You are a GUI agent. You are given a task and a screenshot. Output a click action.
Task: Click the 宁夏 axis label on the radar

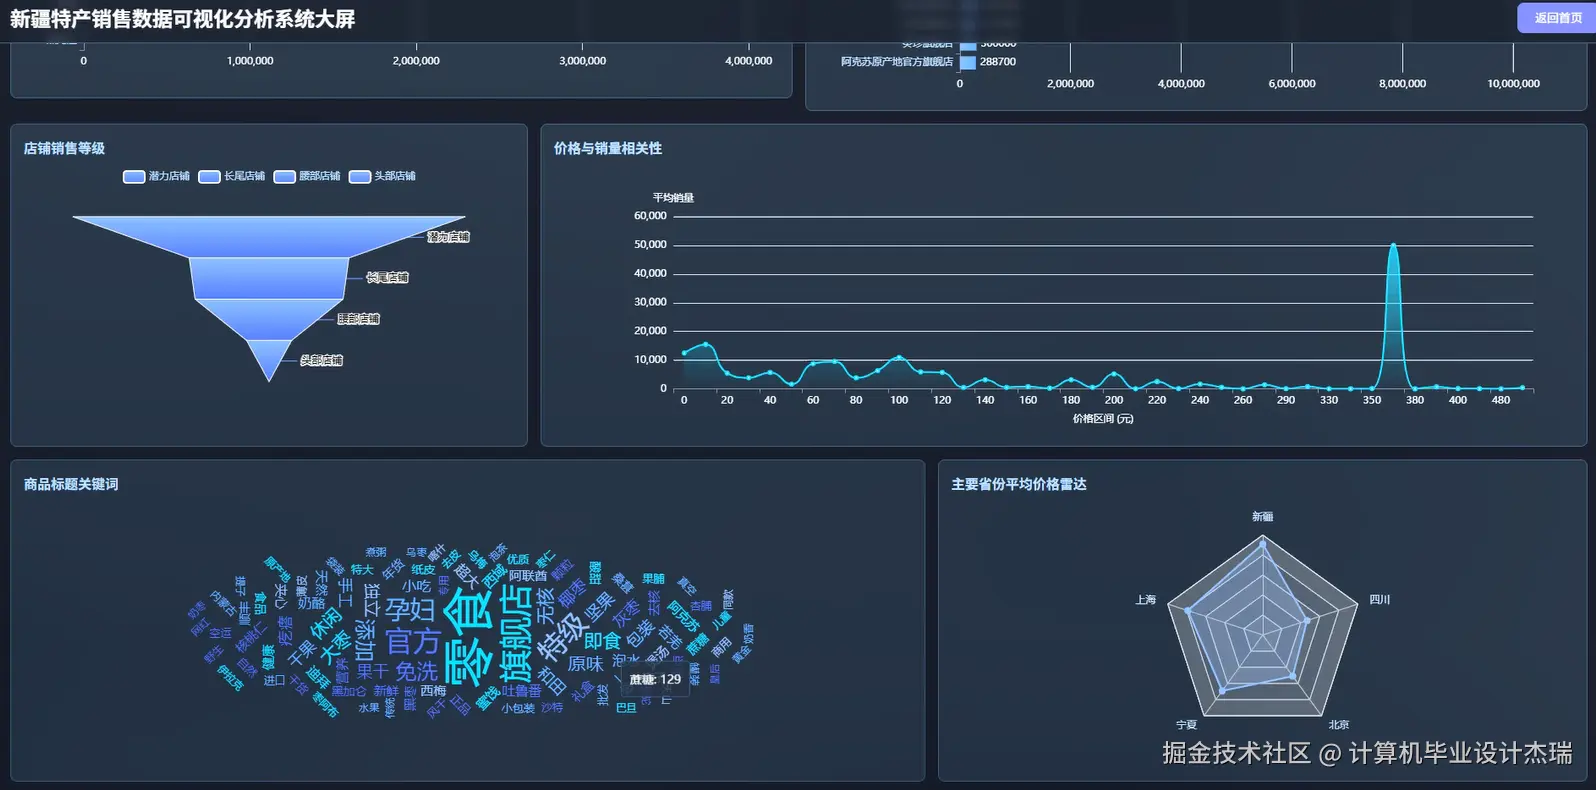(x=1187, y=725)
